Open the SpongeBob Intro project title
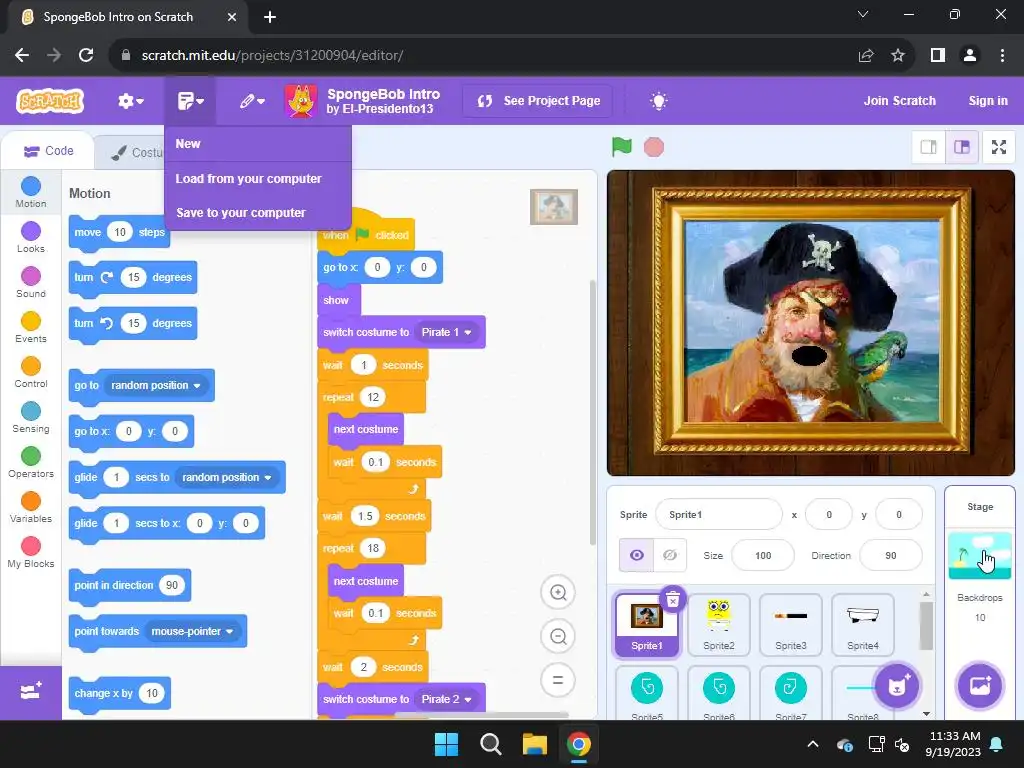Image resolution: width=1024 pixels, height=768 pixels. [x=383, y=95]
